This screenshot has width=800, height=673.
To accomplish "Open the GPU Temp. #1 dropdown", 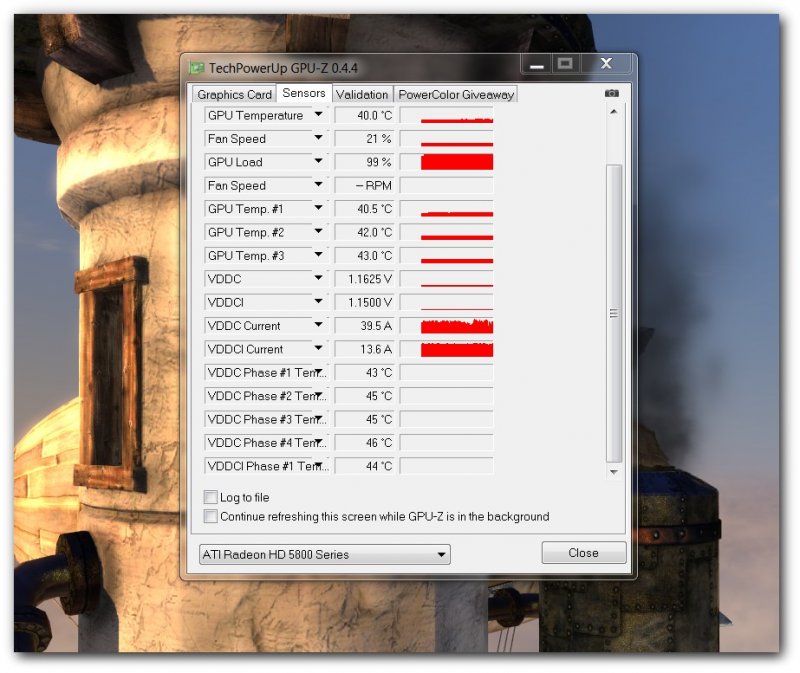I will point(318,209).
